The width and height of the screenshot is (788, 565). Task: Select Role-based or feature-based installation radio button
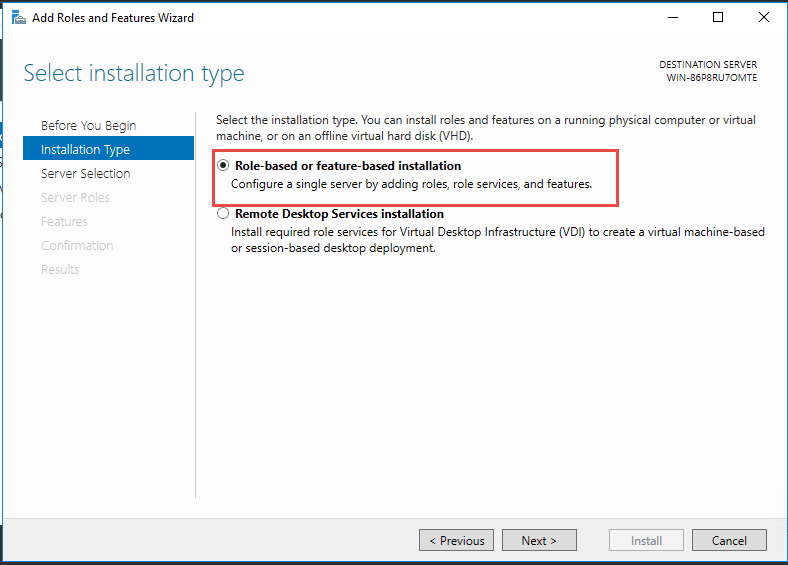click(223, 166)
